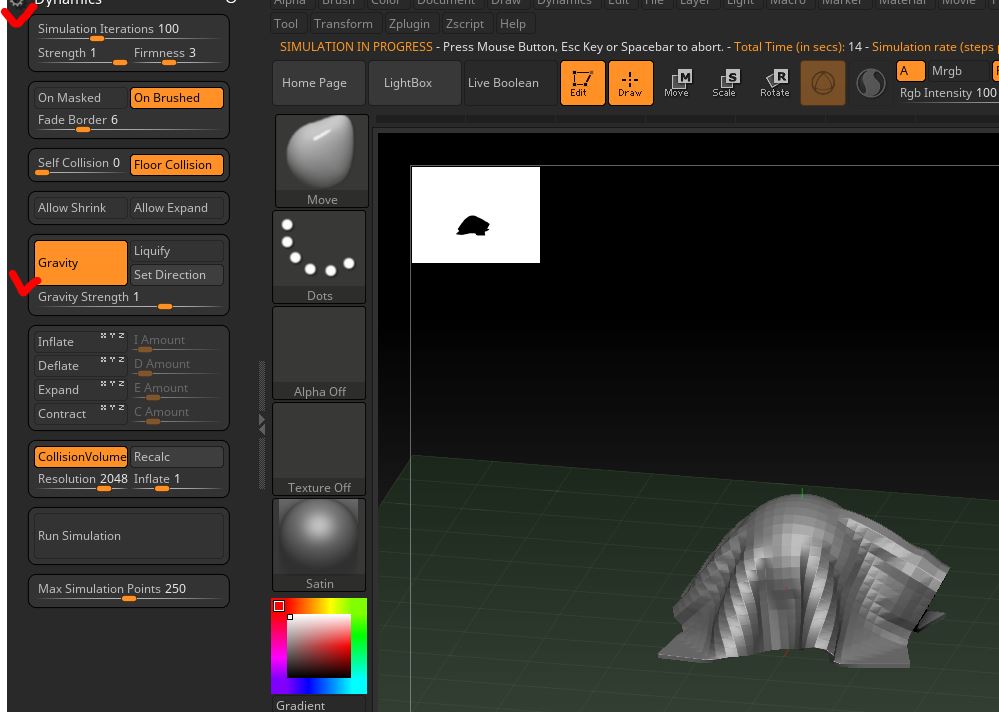Screen dimensions: 999x712
Task: Select the Move transform tool
Action: pyautogui.click(x=677, y=83)
